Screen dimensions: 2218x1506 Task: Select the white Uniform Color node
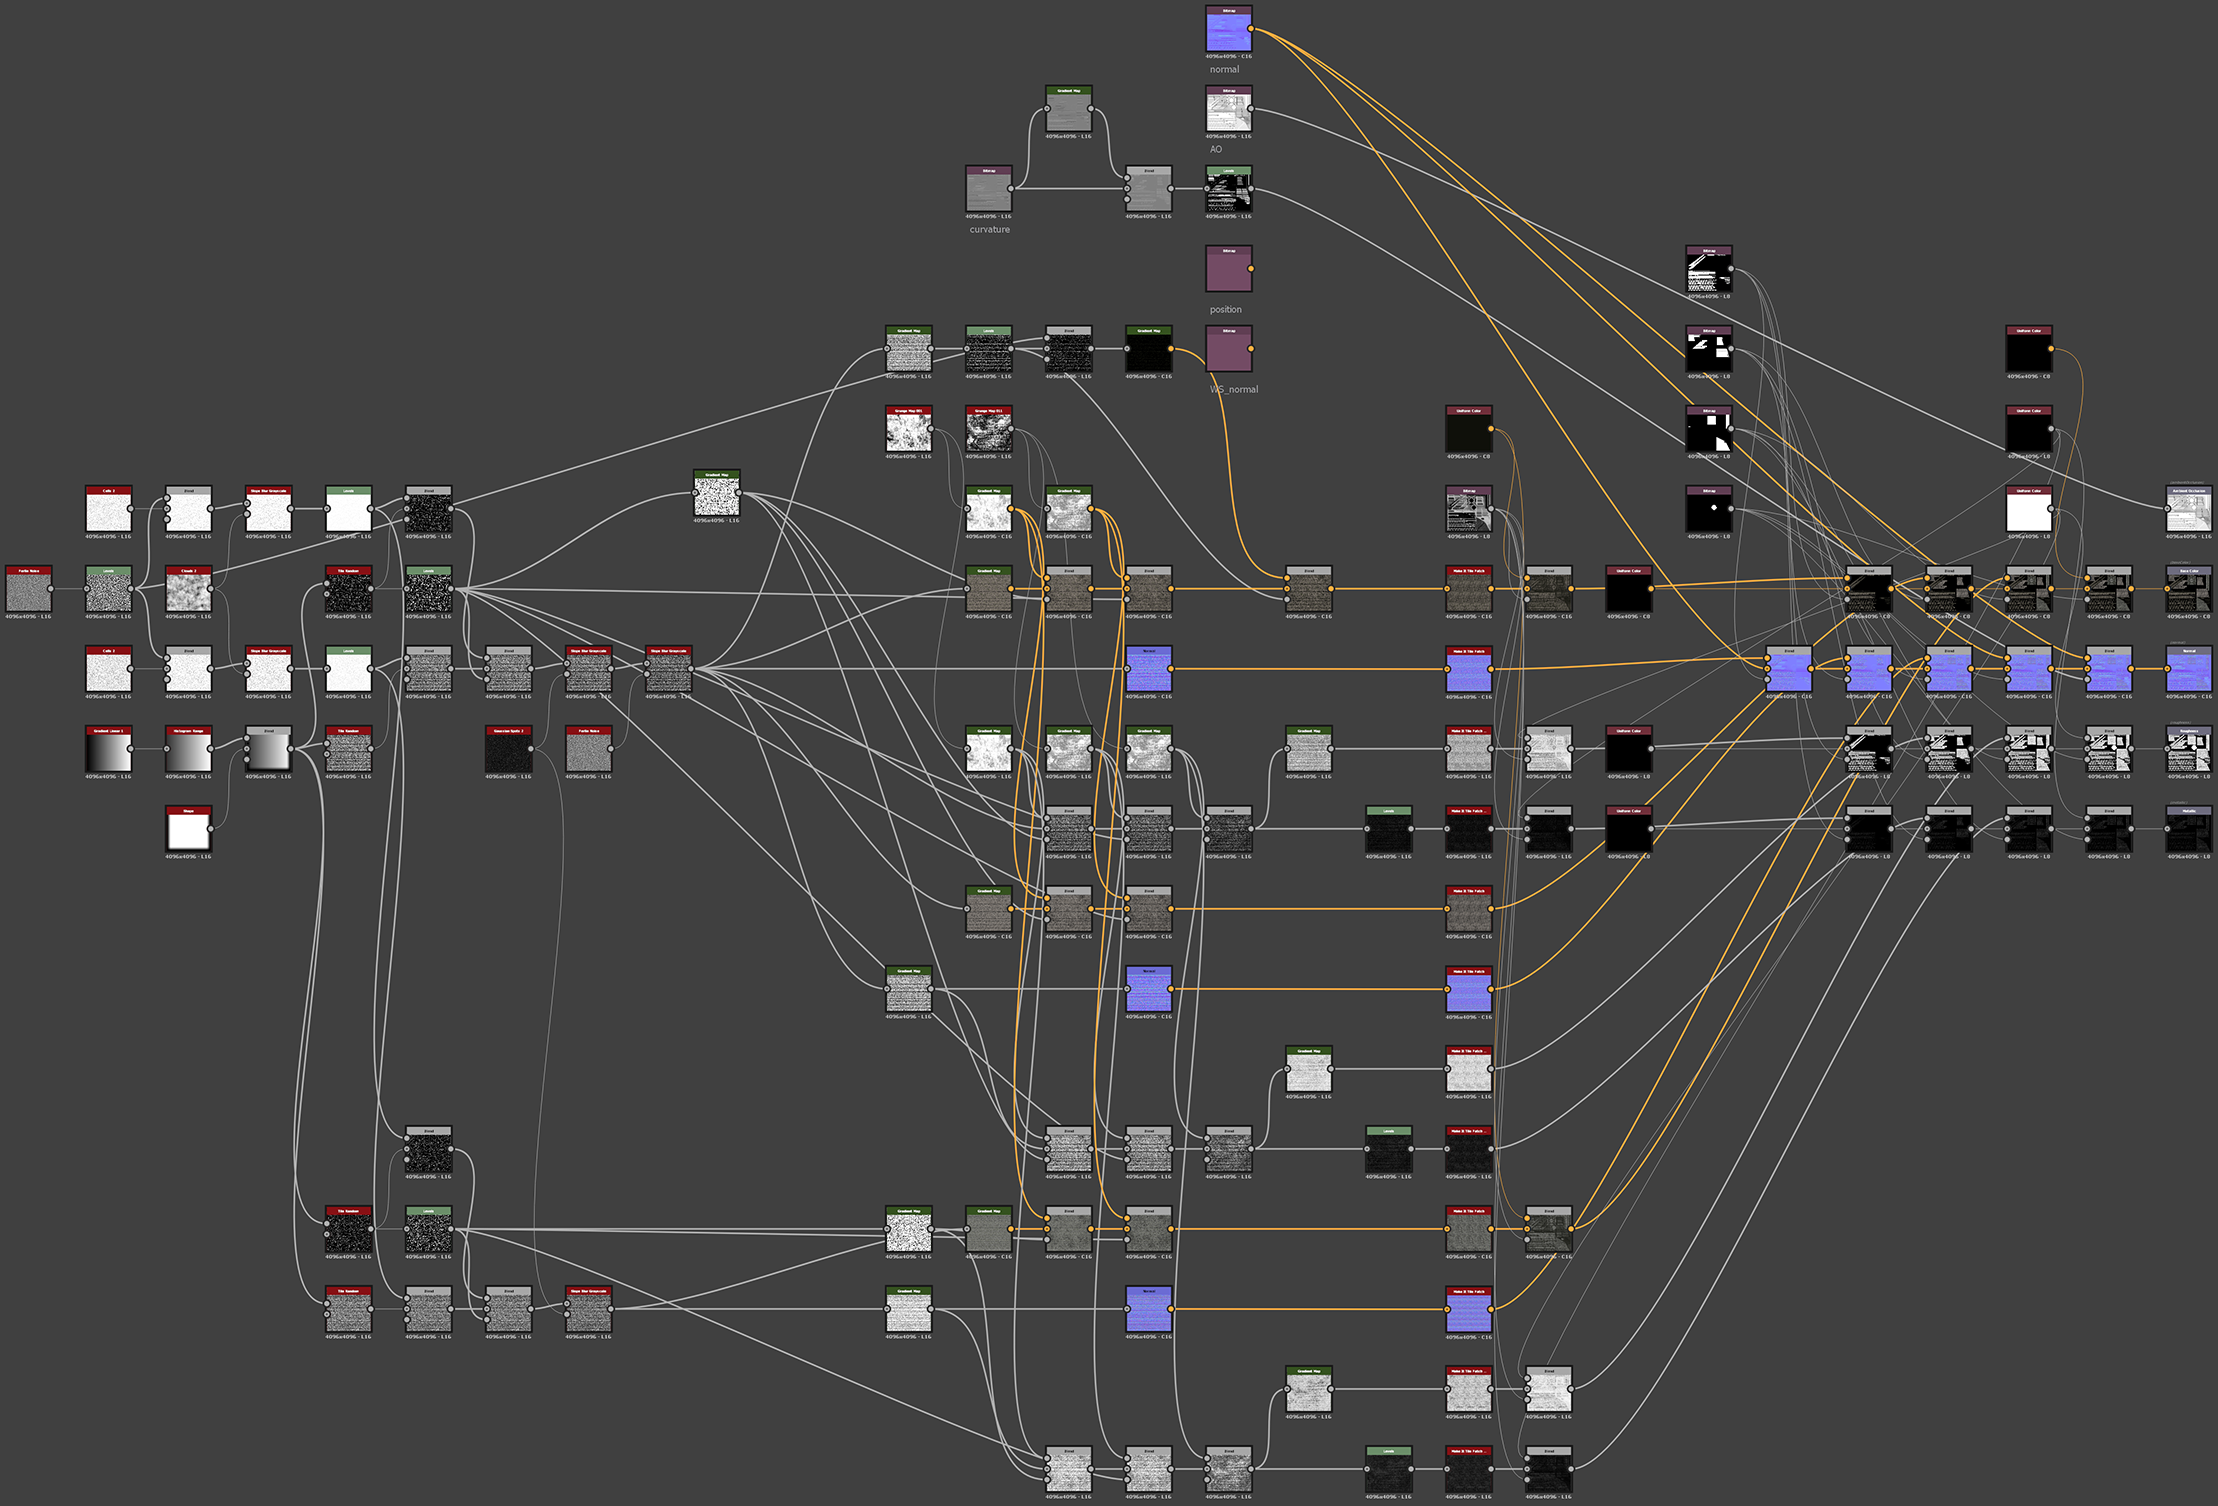click(2029, 509)
